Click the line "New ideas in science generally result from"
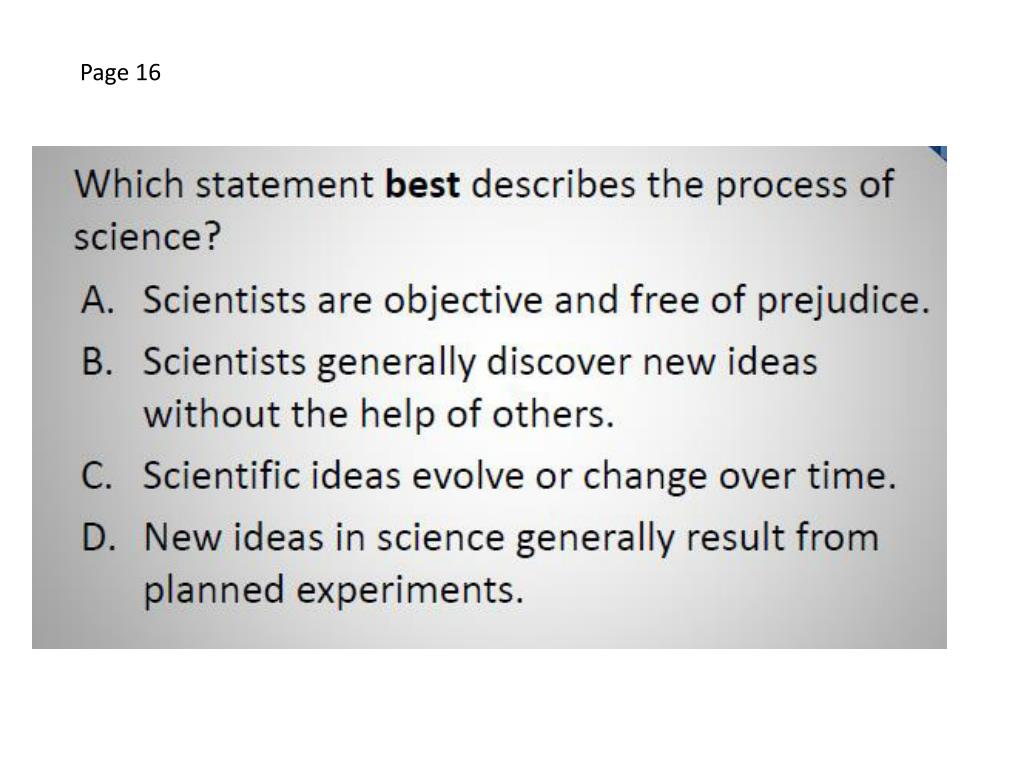The width and height of the screenshot is (1024, 768). coord(511,538)
